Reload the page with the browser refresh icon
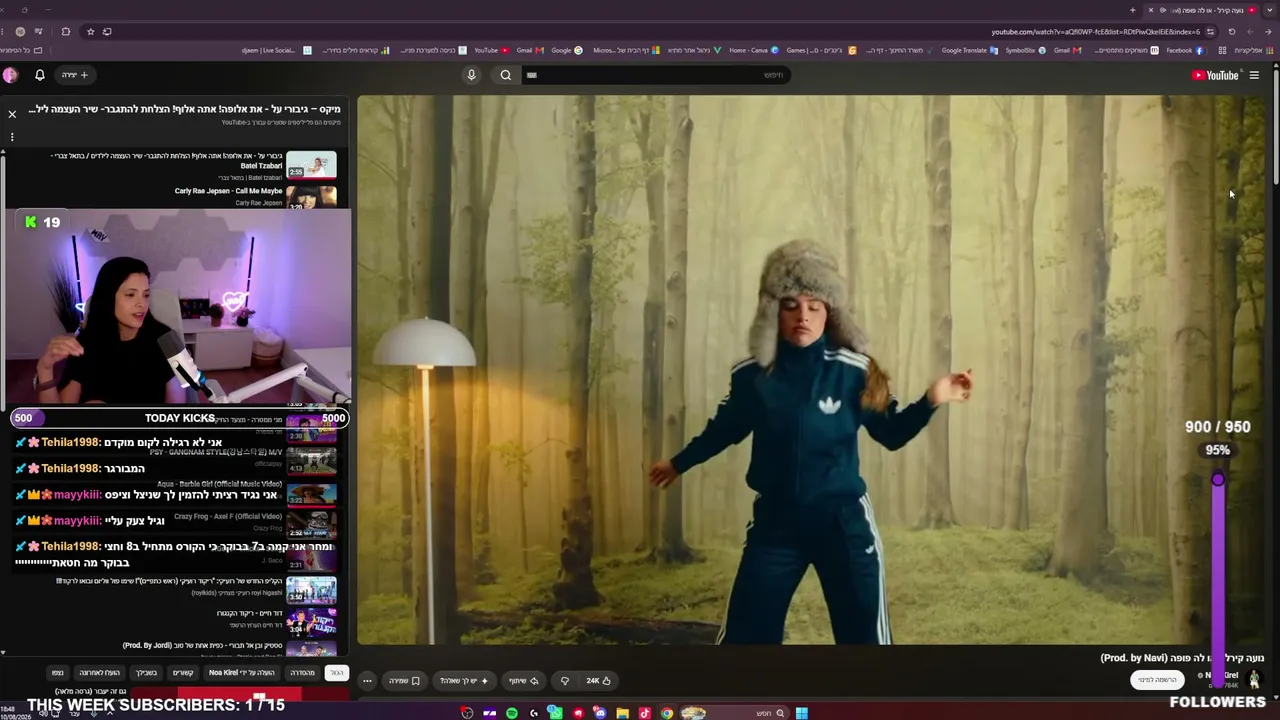The height and width of the screenshot is (720, 1280). pos(1232,32)
